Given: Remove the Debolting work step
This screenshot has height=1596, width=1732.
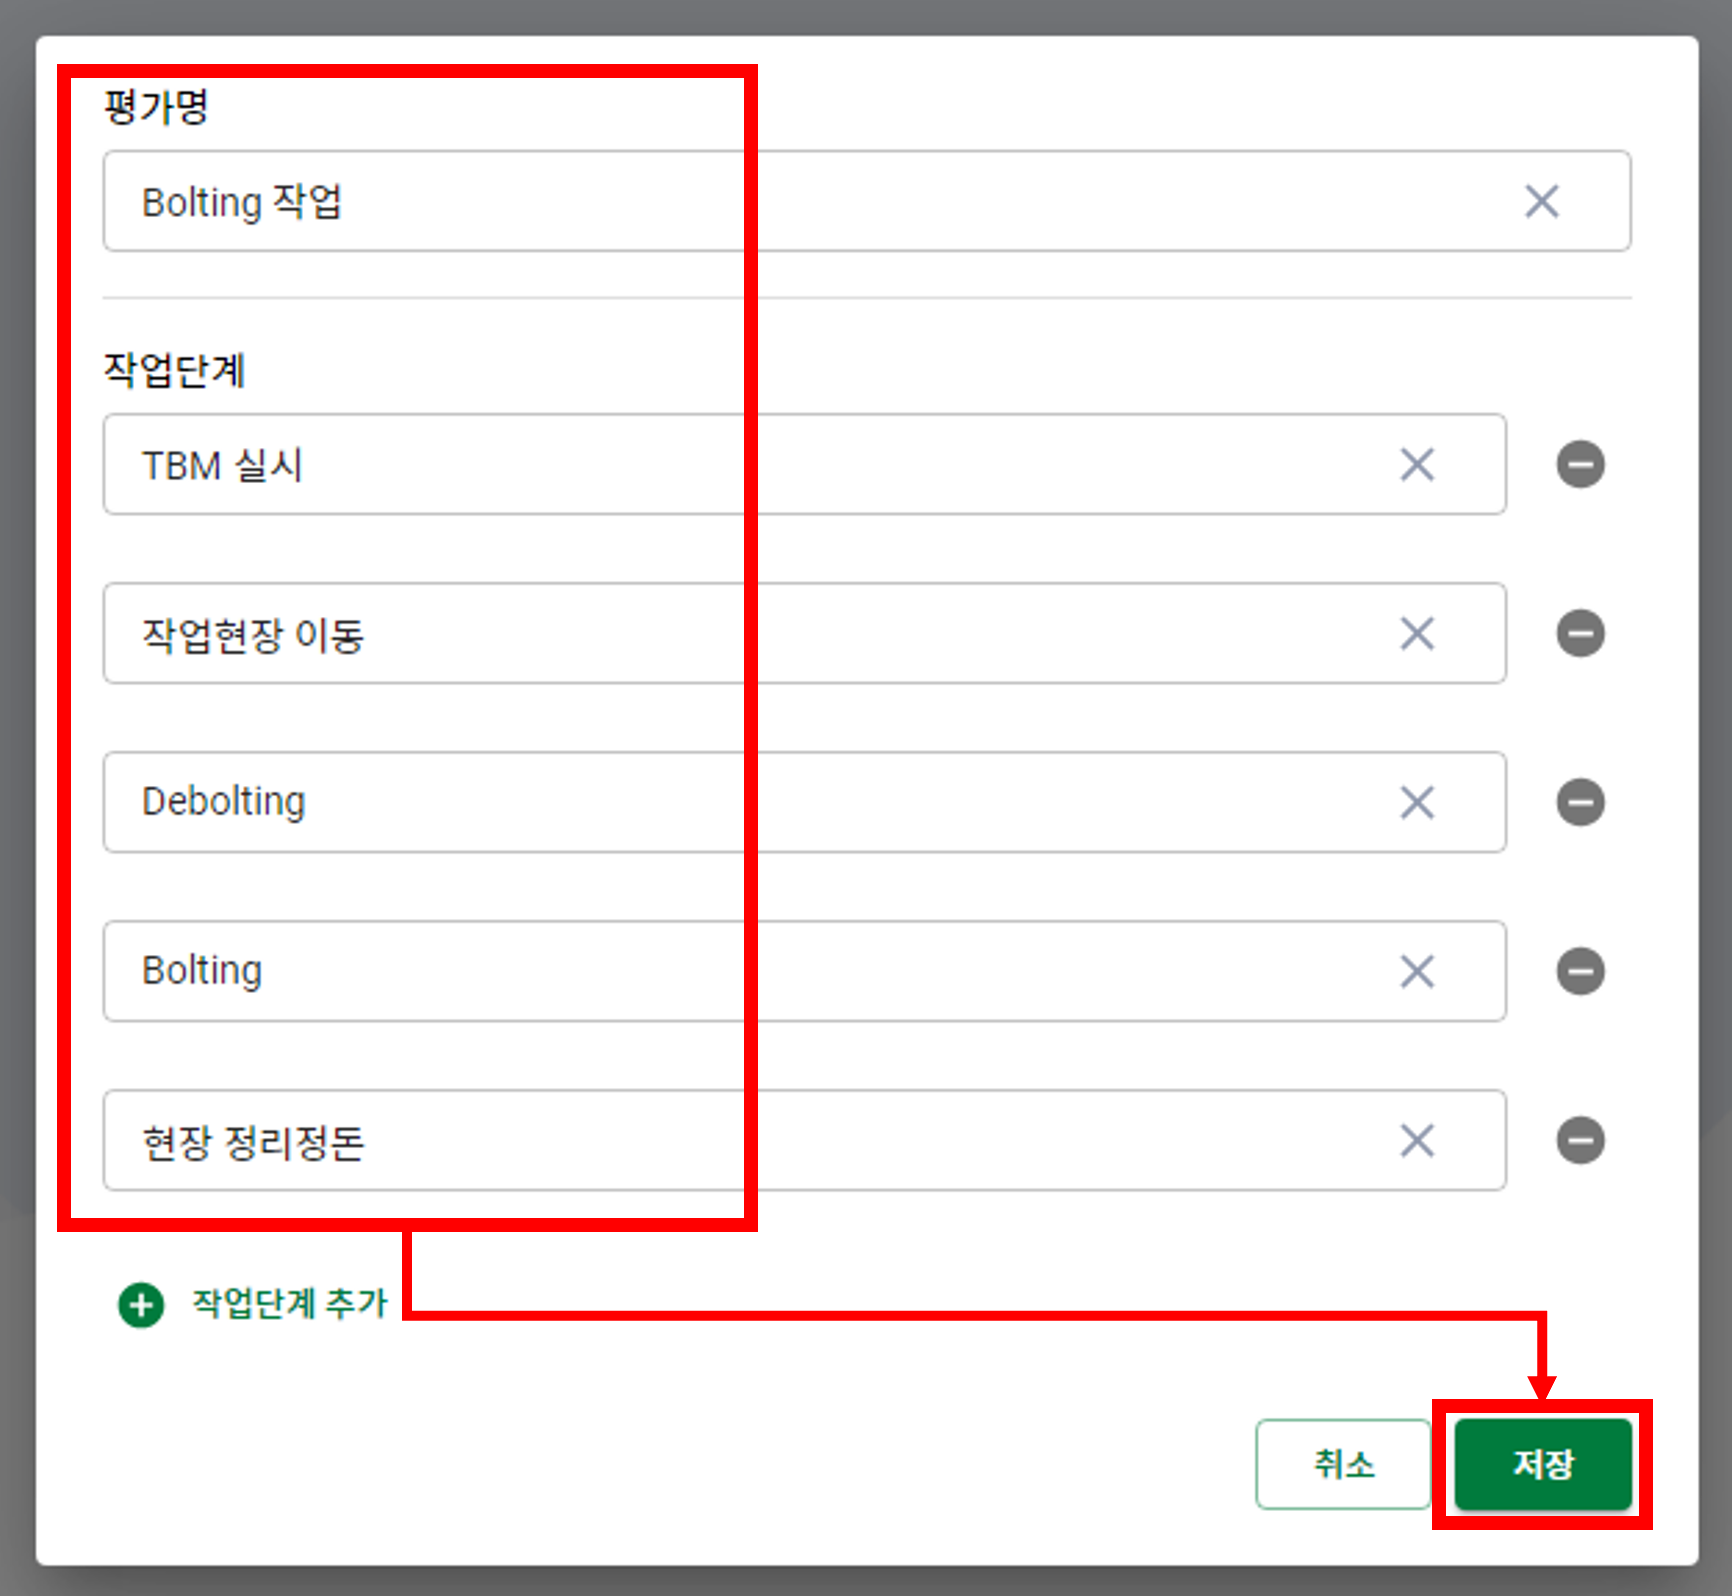Looking at the screenshot, I should tap(1580, 802).
